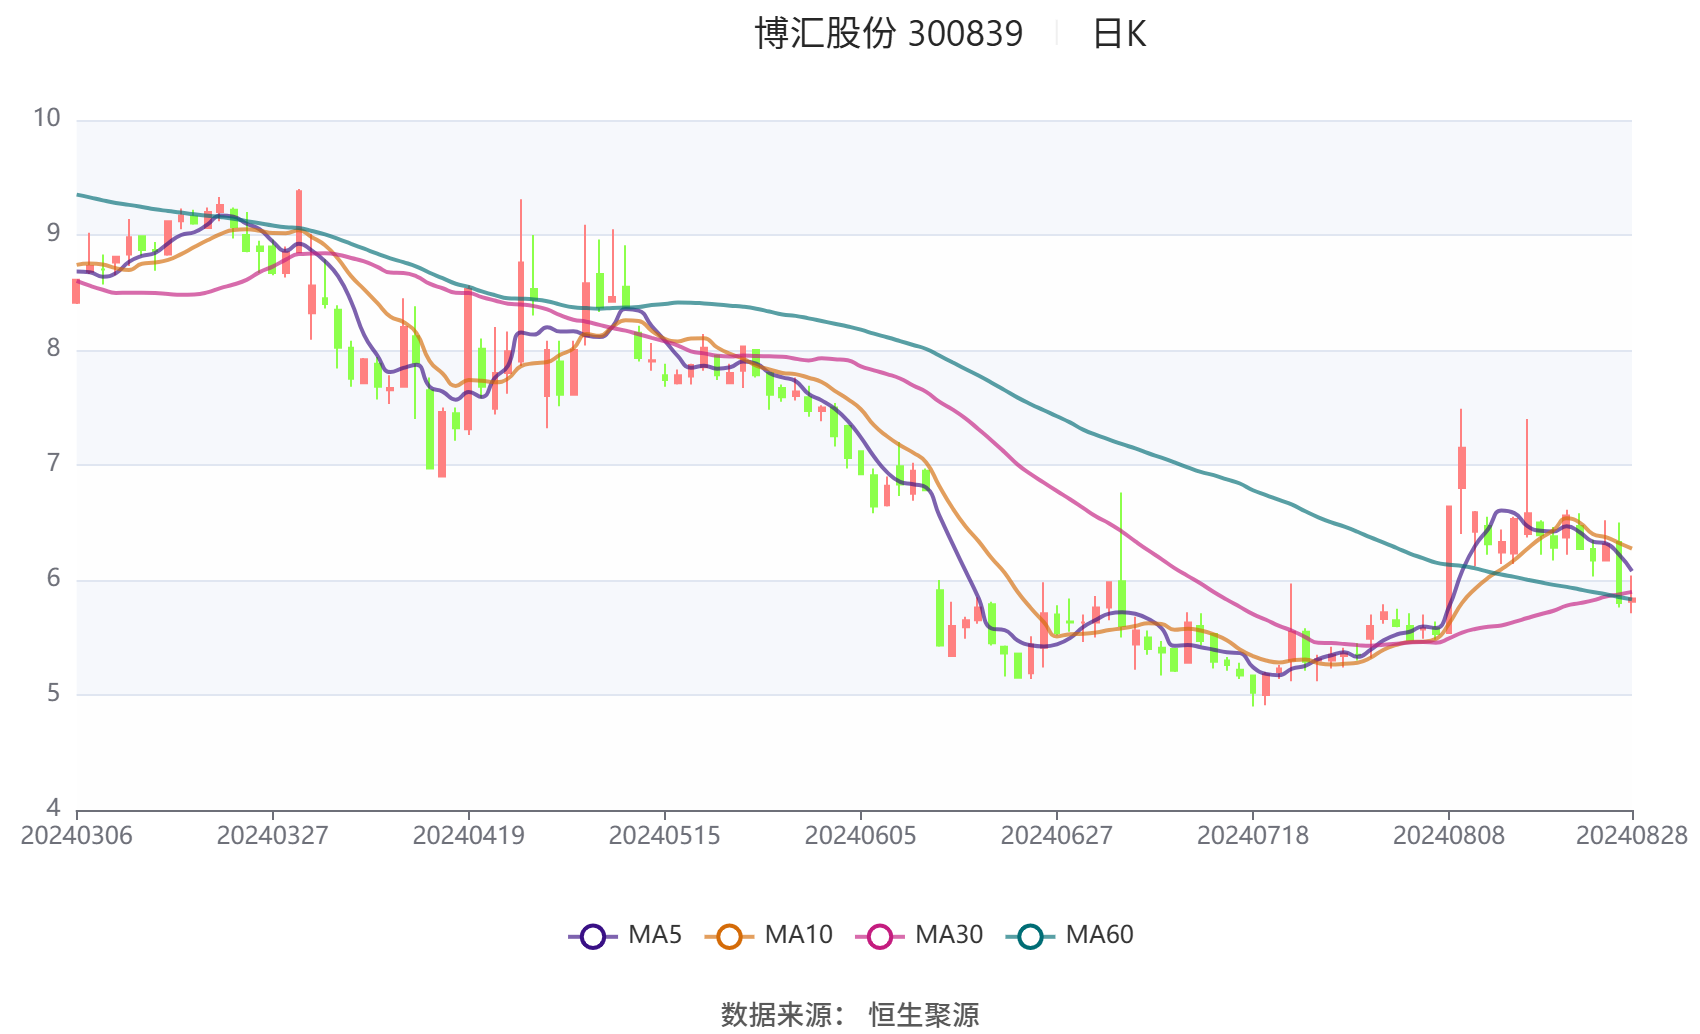This screenshot has height=1034, width=1700.
Task: Click the 10 price axis label
Action: 47,118
